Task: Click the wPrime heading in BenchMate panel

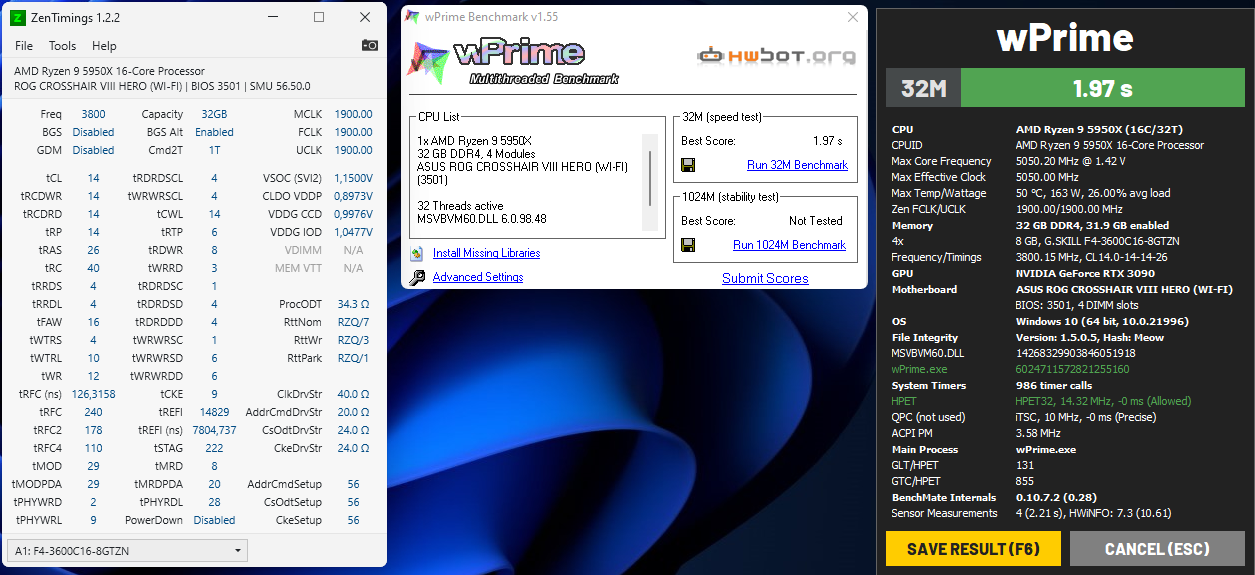Action: [x=1065, y=38]
